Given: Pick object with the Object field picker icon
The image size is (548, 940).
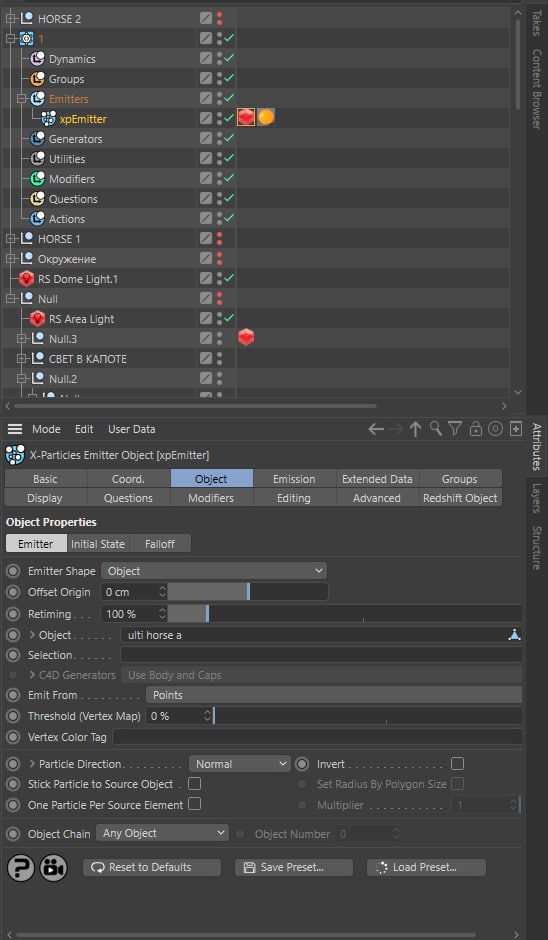Looking at the screenshot, I should click(x=514, y=635).
